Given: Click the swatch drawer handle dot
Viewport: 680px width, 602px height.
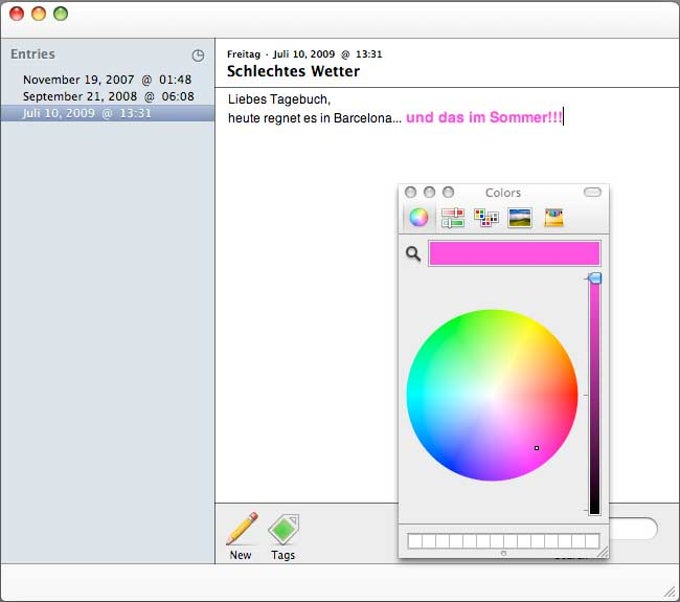Looking at the screenshot, I should pyautogui.click(x=503, y=553).
